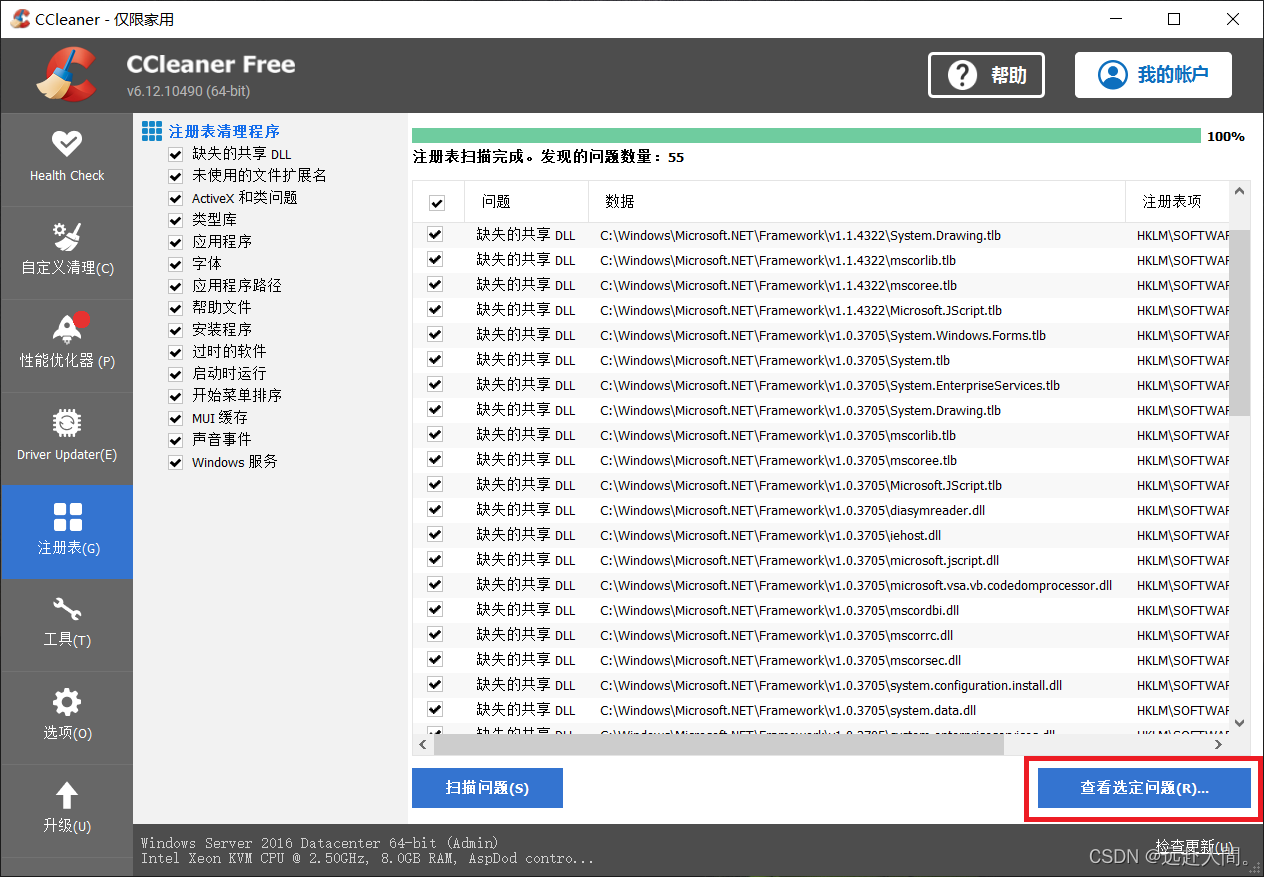Image resolution: width=1264 pixels, height=877 pixels.
Task: Uncheck the diasymreader.dll row checkbox
Action: pos(435,510)
